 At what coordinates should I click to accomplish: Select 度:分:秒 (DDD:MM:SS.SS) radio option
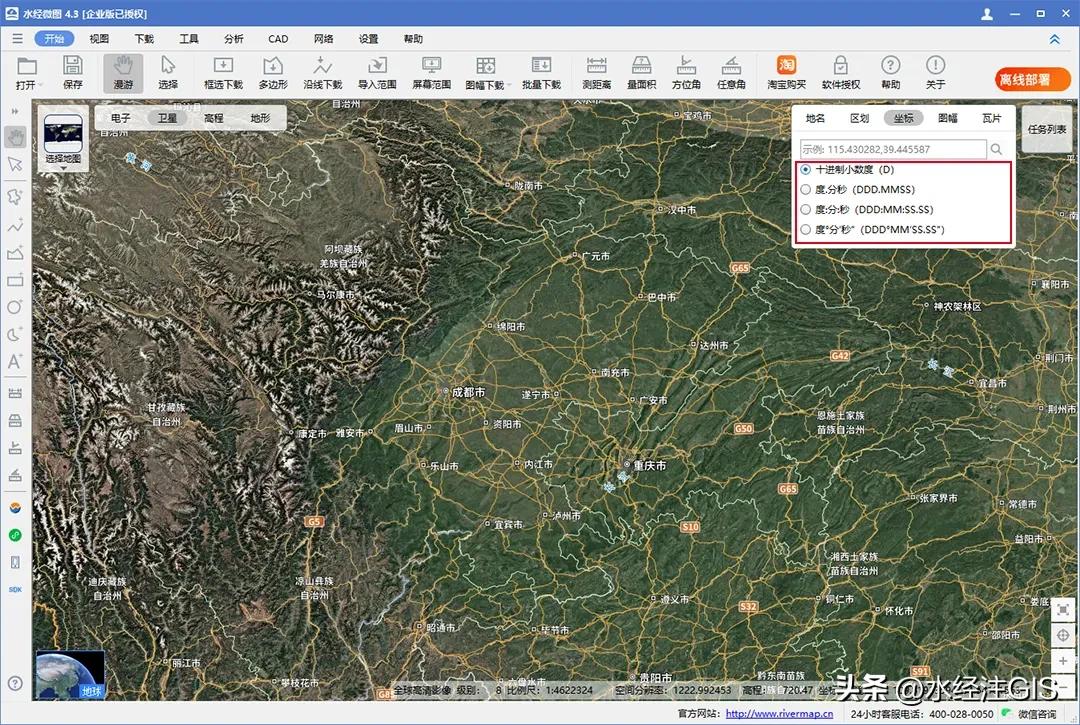pos(806,209)
